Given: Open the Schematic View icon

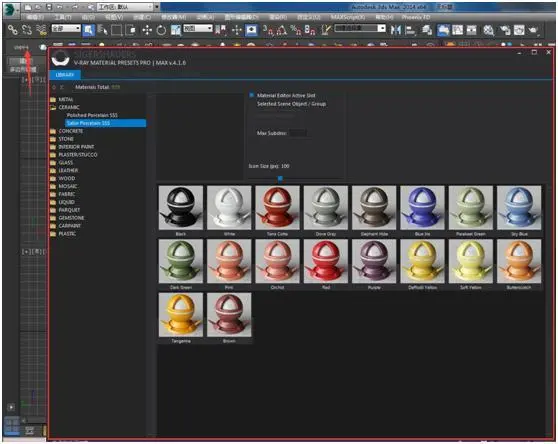Looking at the screenshot, I should [472, 30].
